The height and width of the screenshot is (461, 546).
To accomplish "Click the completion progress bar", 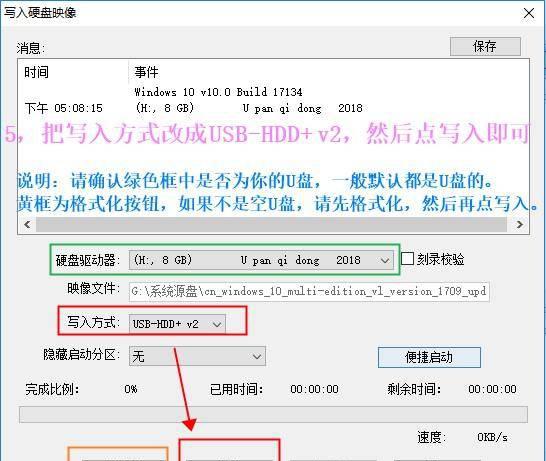I will tap(273, 414).
